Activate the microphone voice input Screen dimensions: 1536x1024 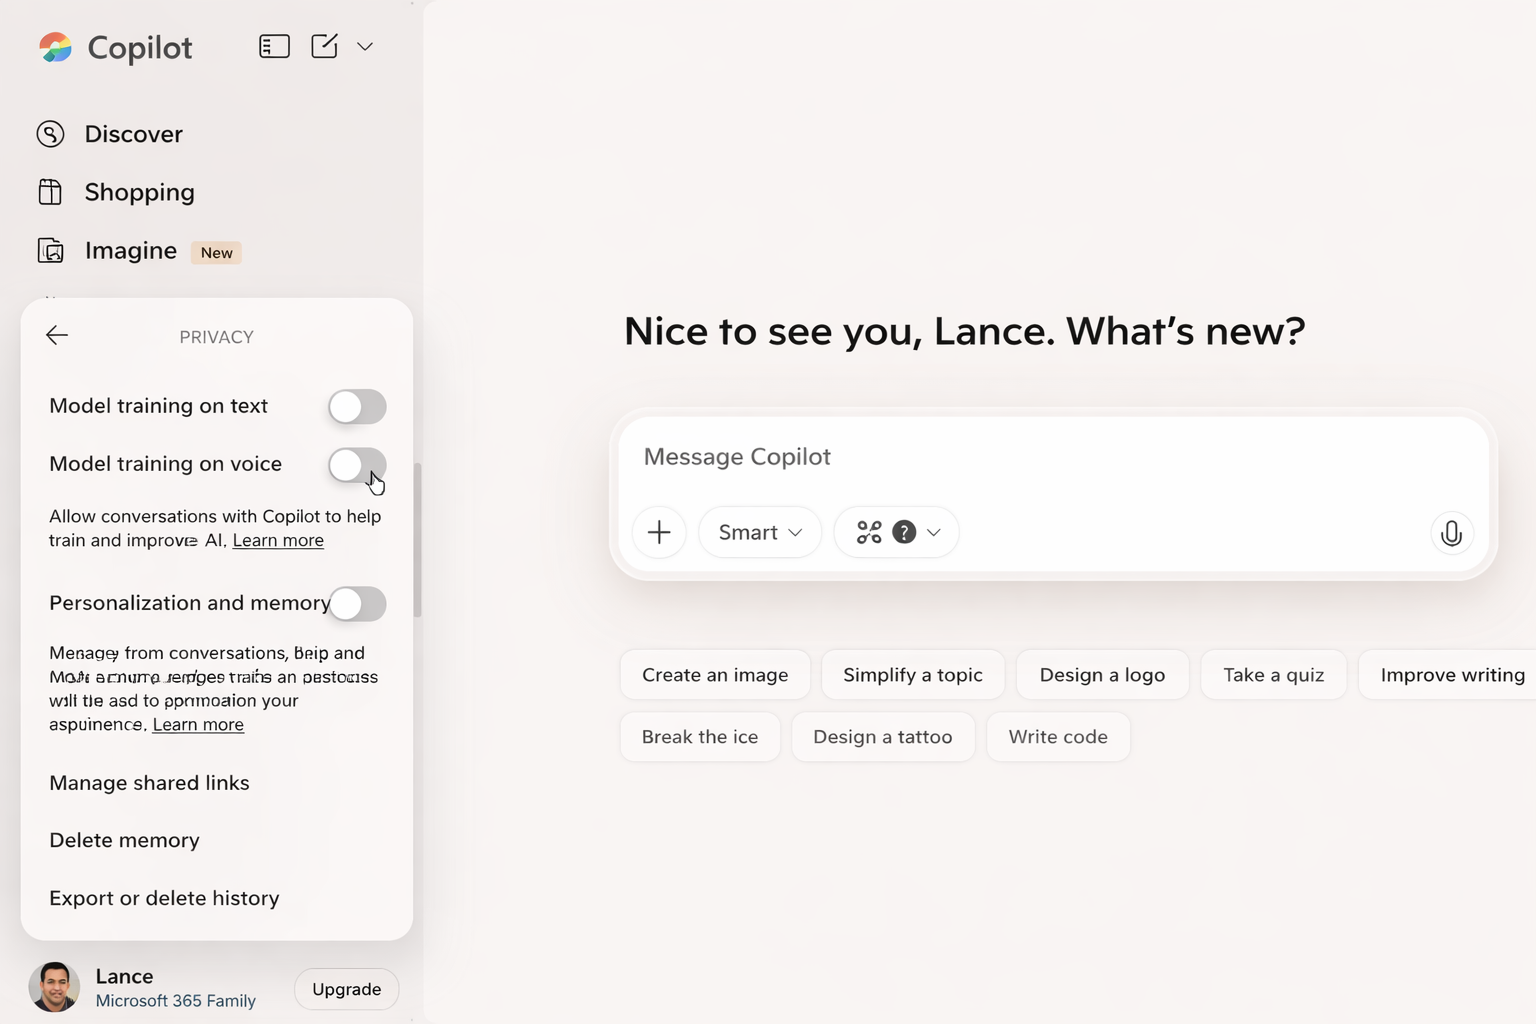pyautogui.click(x=1451, y=533)
